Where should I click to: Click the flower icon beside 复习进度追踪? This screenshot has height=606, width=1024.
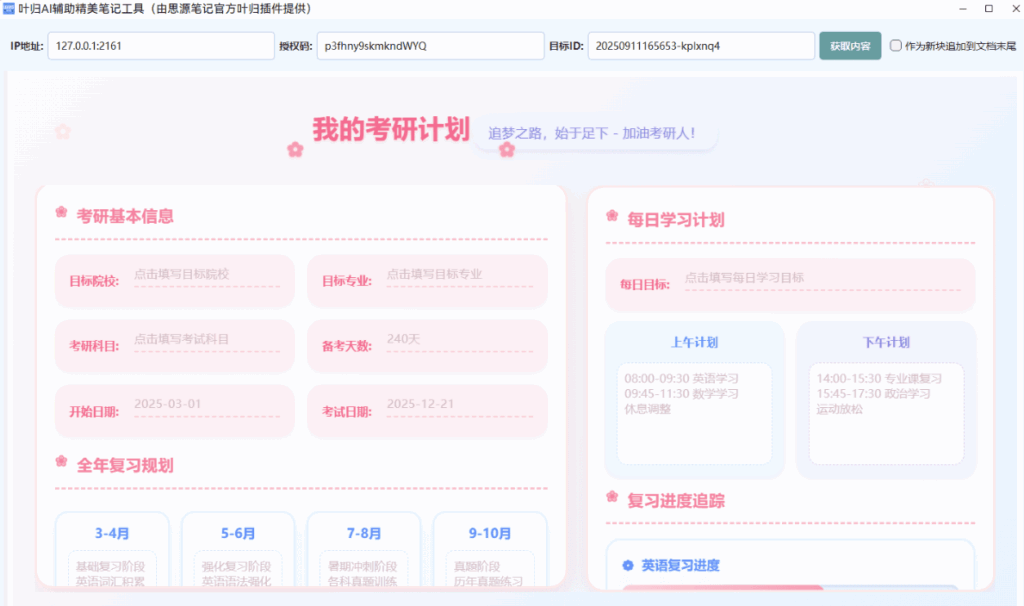click(x=612, y=497)
